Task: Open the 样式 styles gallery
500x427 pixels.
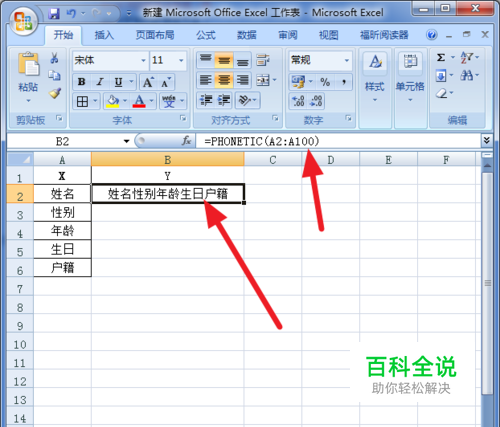Action: coord(375,77)
